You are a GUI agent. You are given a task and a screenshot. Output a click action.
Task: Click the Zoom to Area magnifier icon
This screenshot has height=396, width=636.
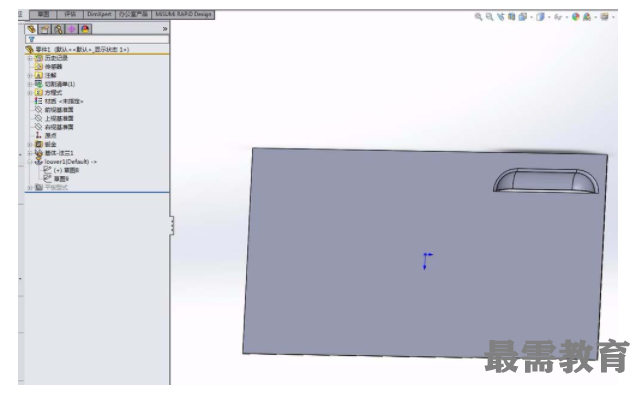pos(490,17)
